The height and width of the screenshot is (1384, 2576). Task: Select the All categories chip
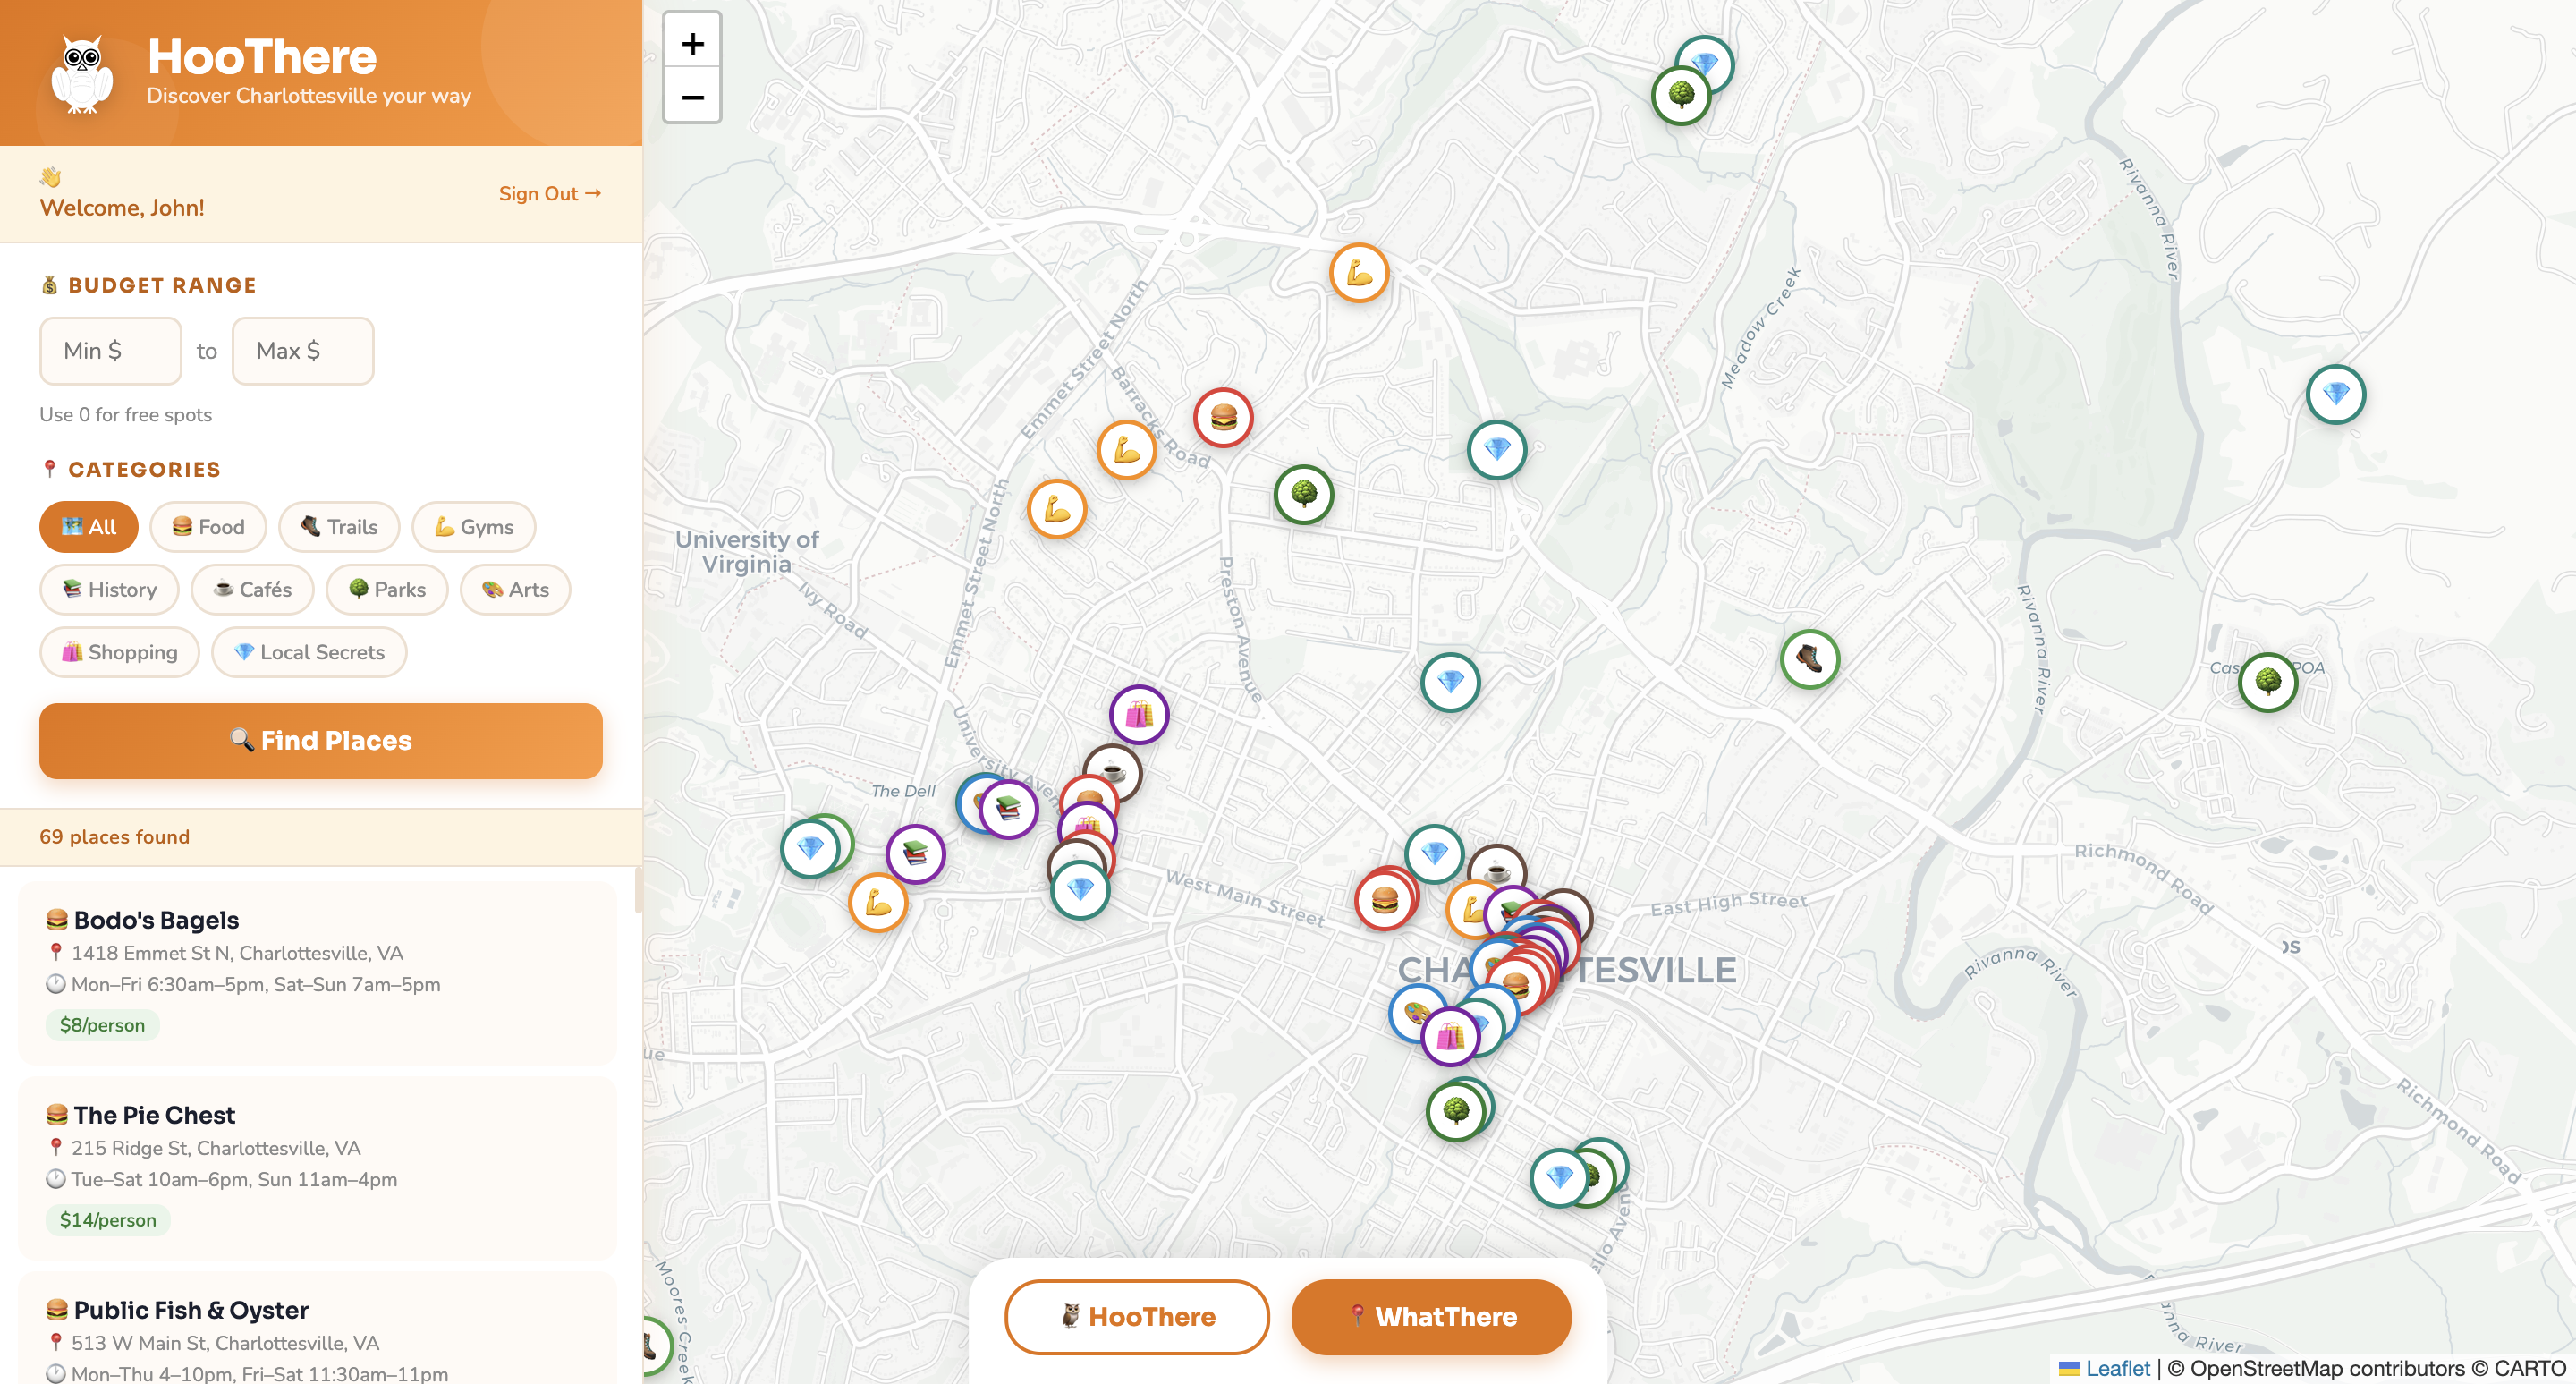click(89, 527)
